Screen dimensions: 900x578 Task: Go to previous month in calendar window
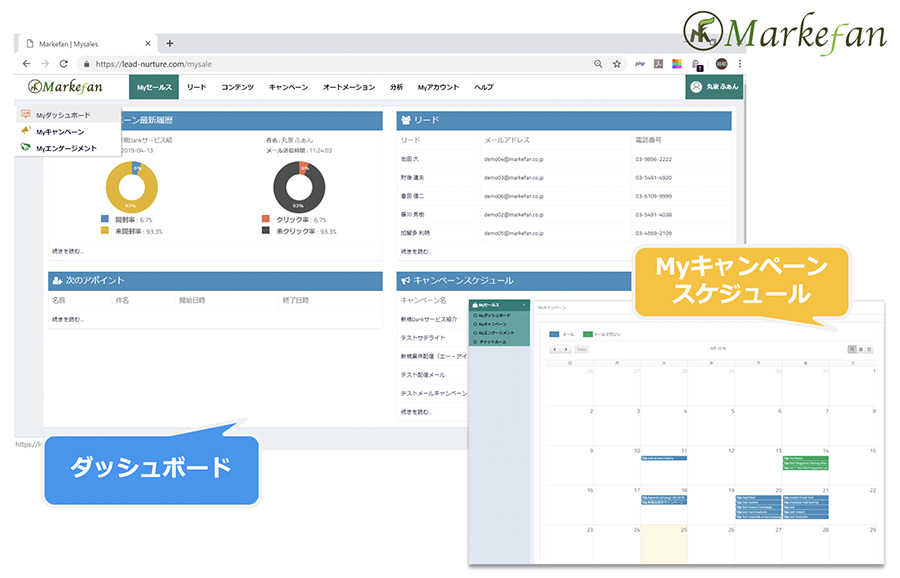coord(554,349)
